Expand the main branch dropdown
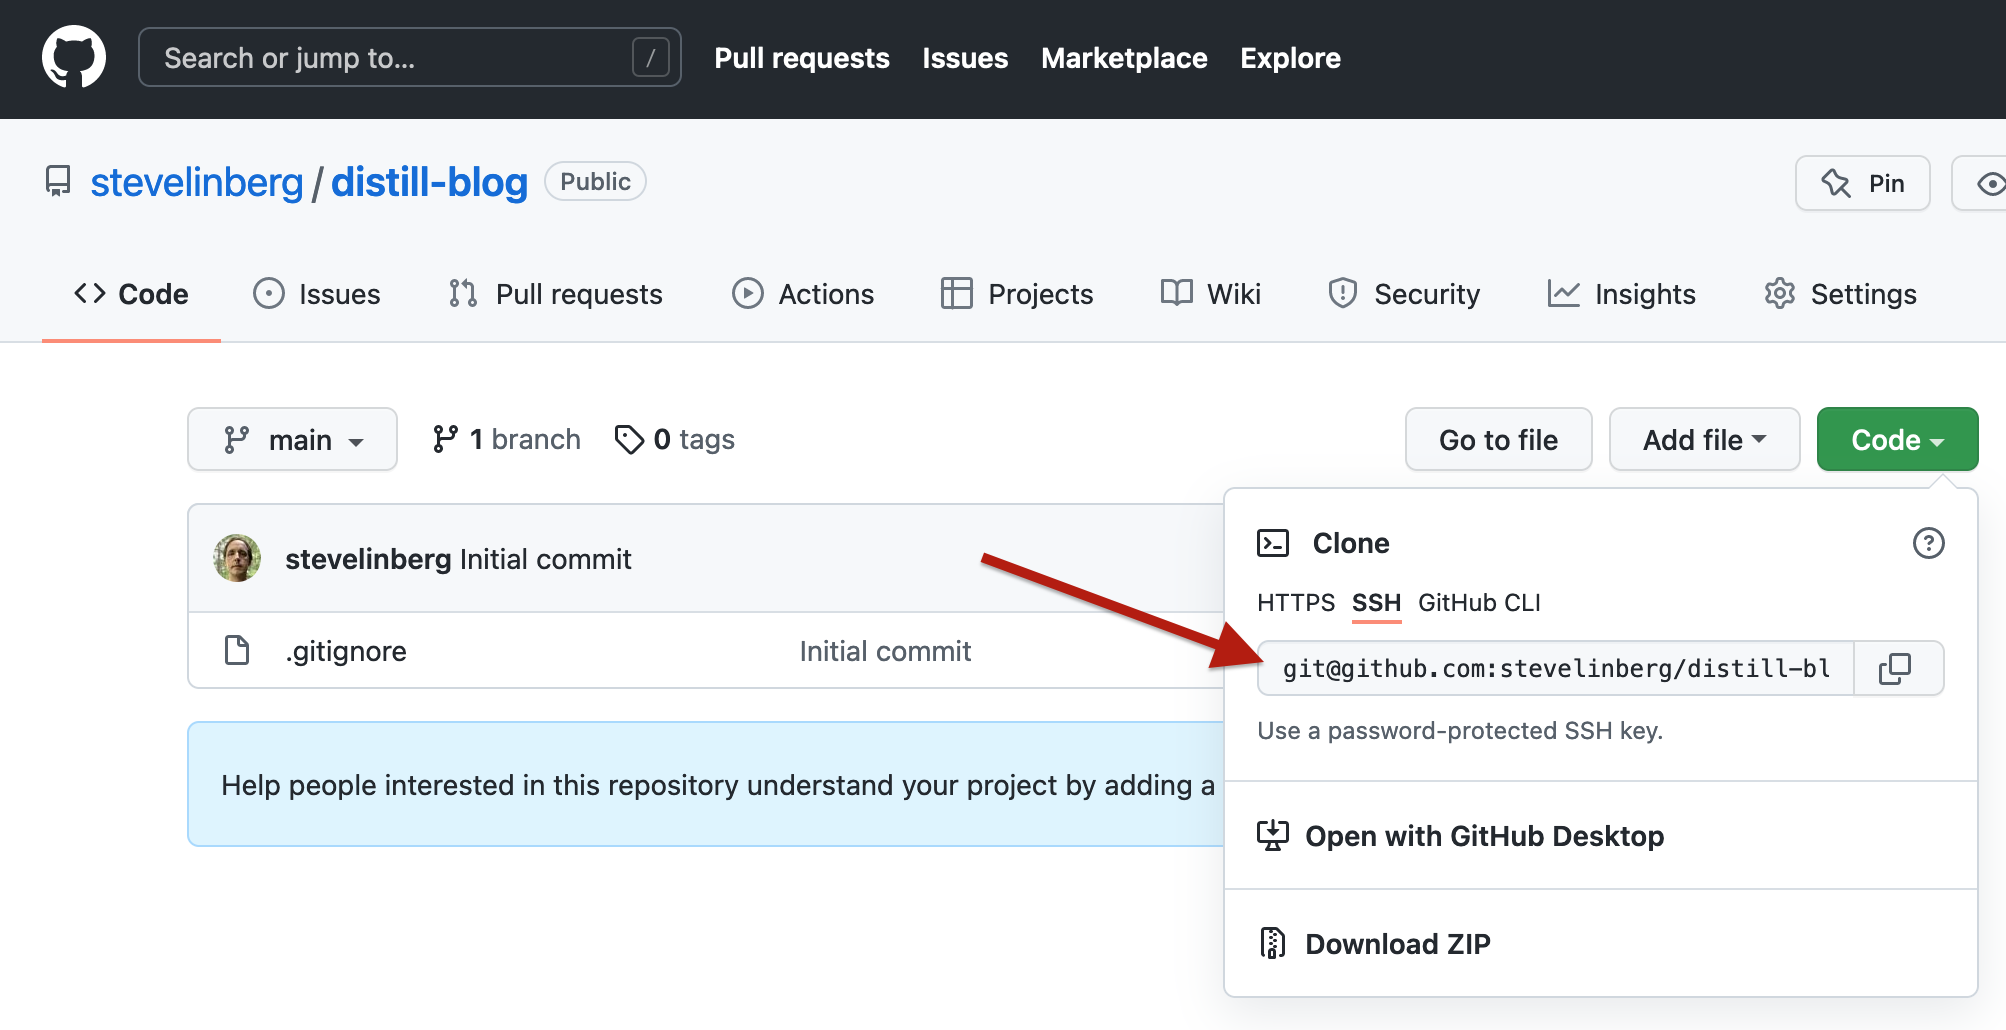 tap(292, 439)
